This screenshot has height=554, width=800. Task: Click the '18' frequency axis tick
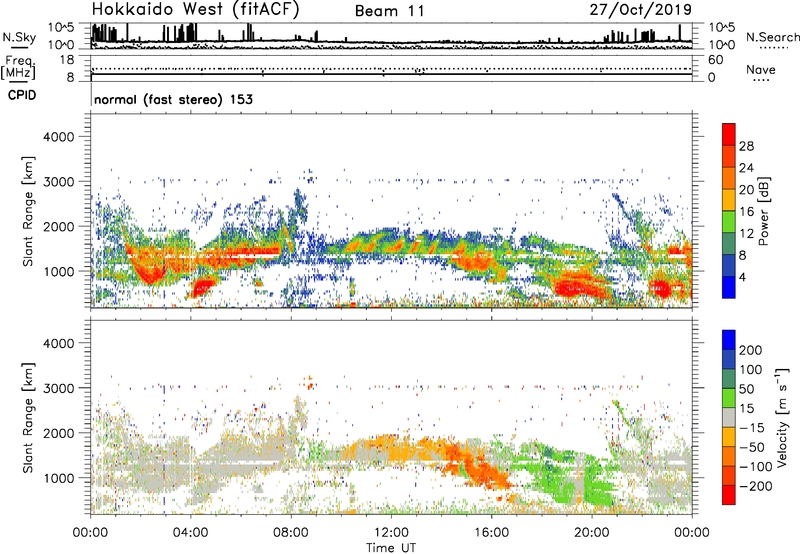67,60
